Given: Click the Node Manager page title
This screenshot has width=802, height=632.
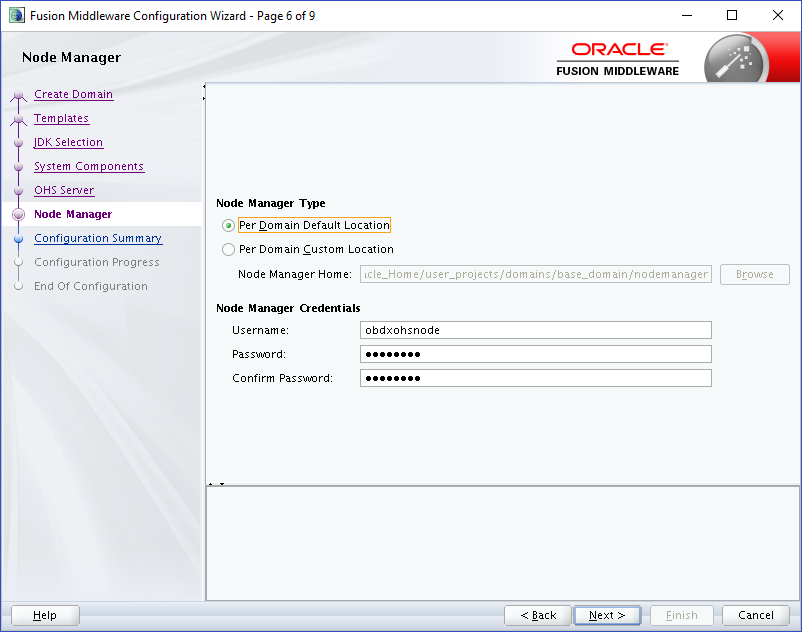Looking at the screenshot, I should (71, 57).
